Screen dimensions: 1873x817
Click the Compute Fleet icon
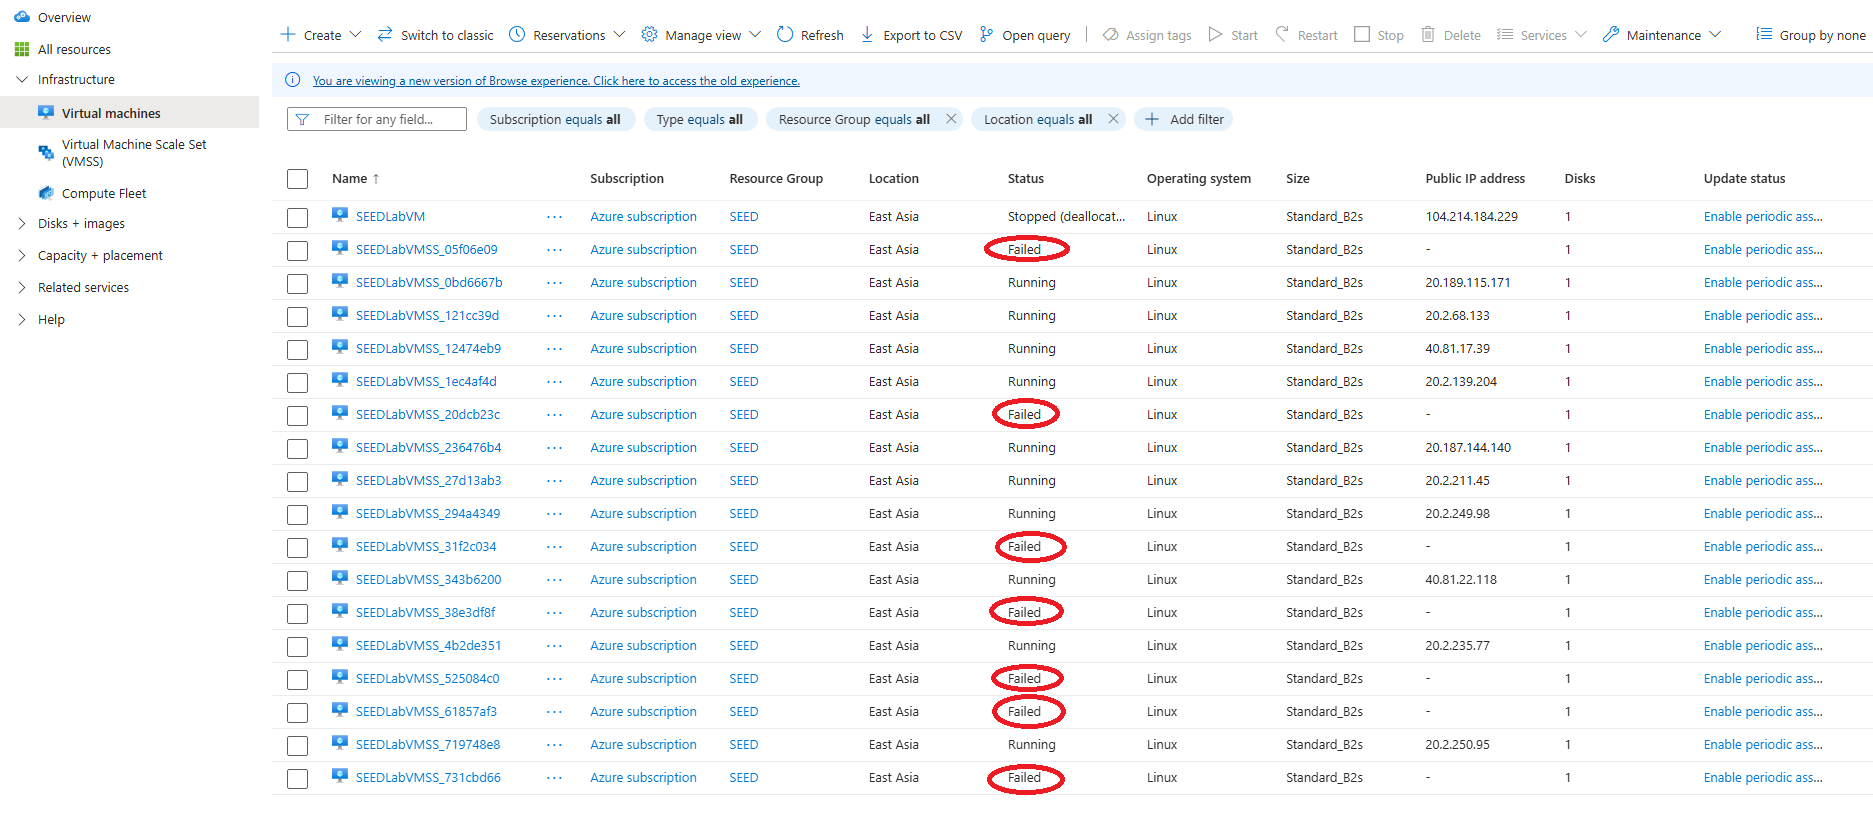(x=46, y=193)
